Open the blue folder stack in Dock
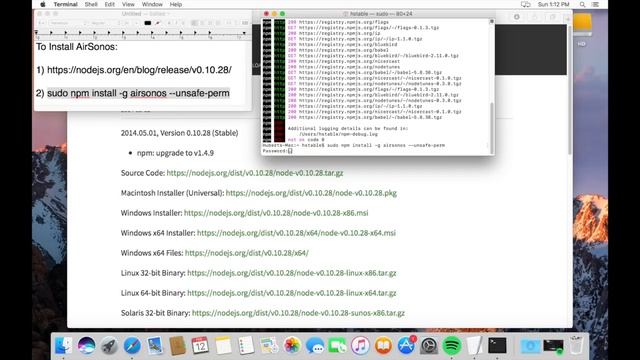Screen dimensions: 640x360 [x=530, y=346]
